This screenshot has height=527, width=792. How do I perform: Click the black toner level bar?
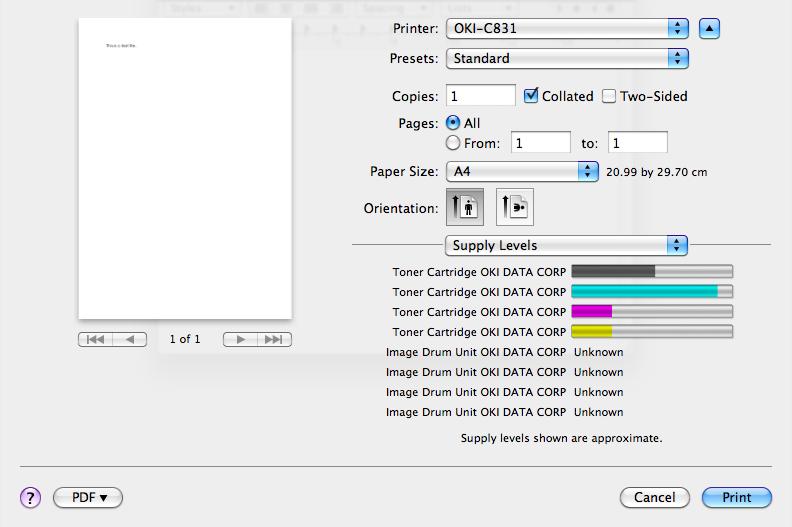652,272
